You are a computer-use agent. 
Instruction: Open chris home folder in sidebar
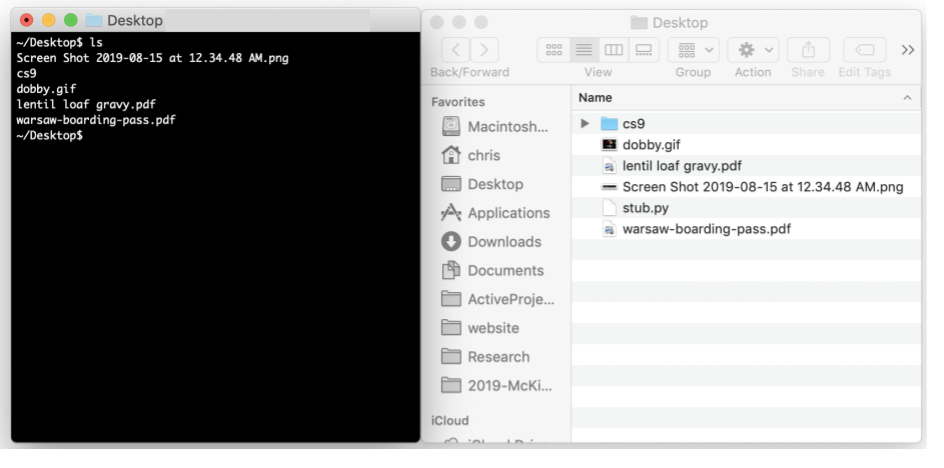471,155
